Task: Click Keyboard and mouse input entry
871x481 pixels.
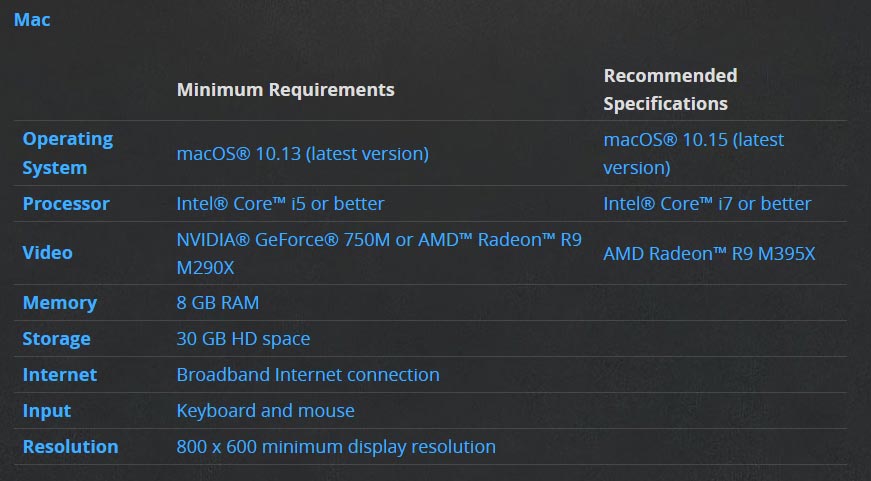Action: [x=266, y=411]
